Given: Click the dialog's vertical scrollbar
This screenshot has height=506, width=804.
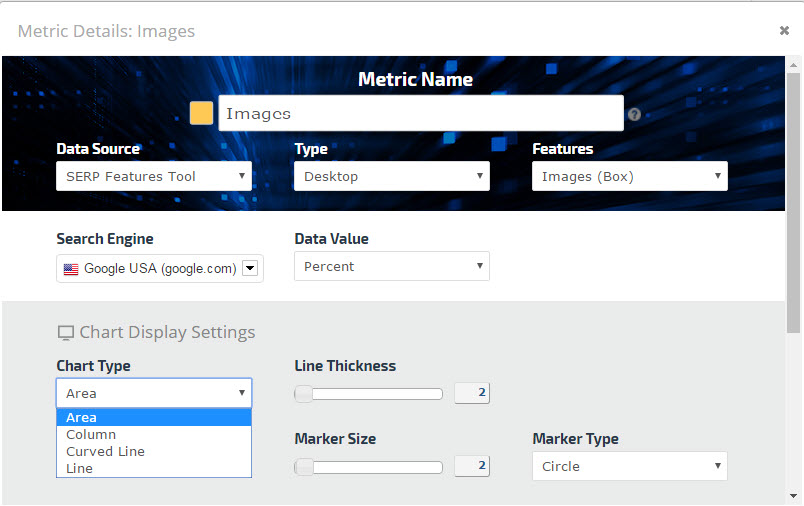Looking at the screenshot, I should click(x=794, y=200).
